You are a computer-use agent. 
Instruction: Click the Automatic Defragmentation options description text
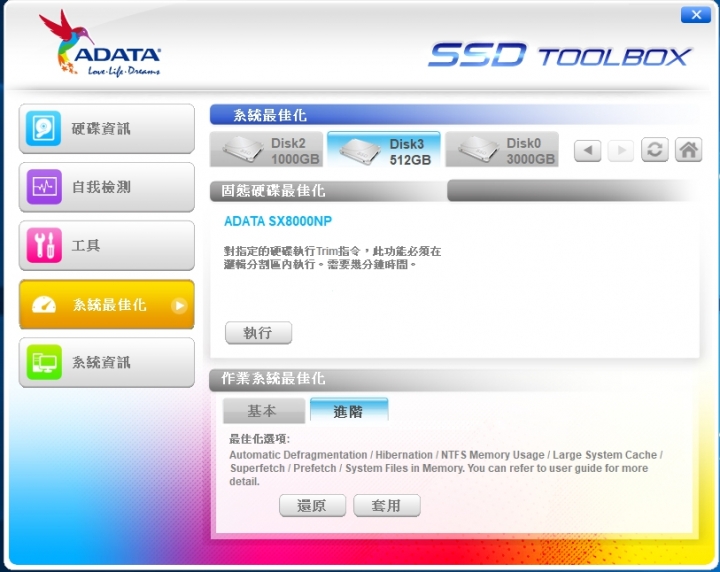tap(445, 468)
